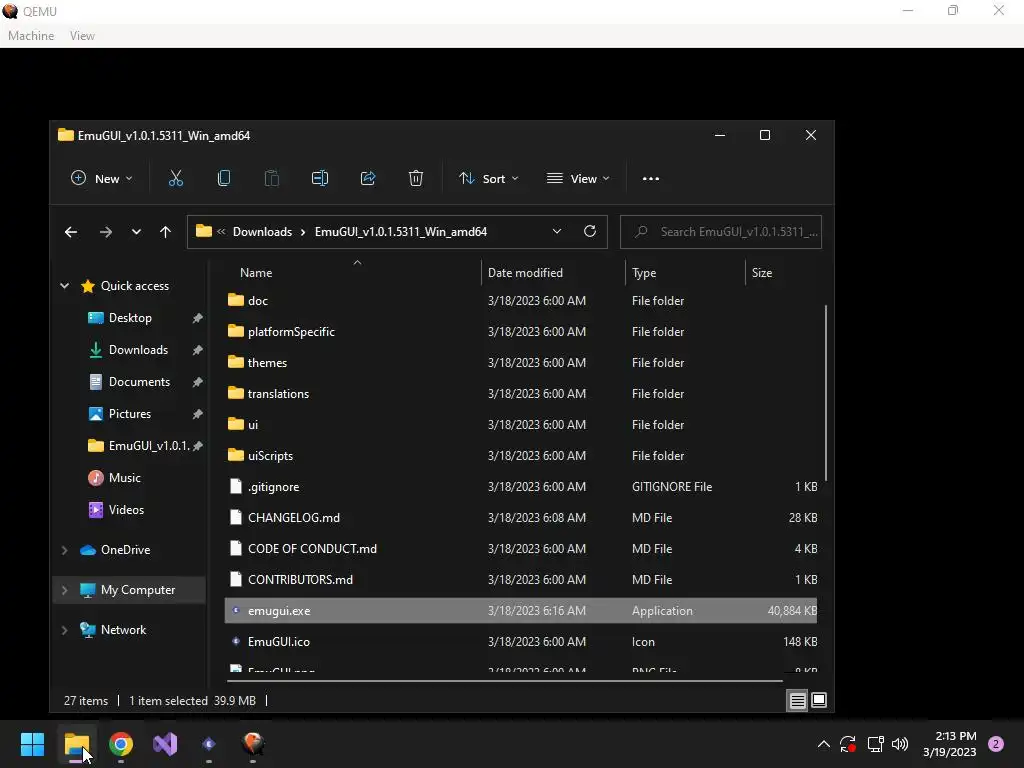Select the uiScripts folder
Screen dimensions: 1024x768
[x=270, y=456]
